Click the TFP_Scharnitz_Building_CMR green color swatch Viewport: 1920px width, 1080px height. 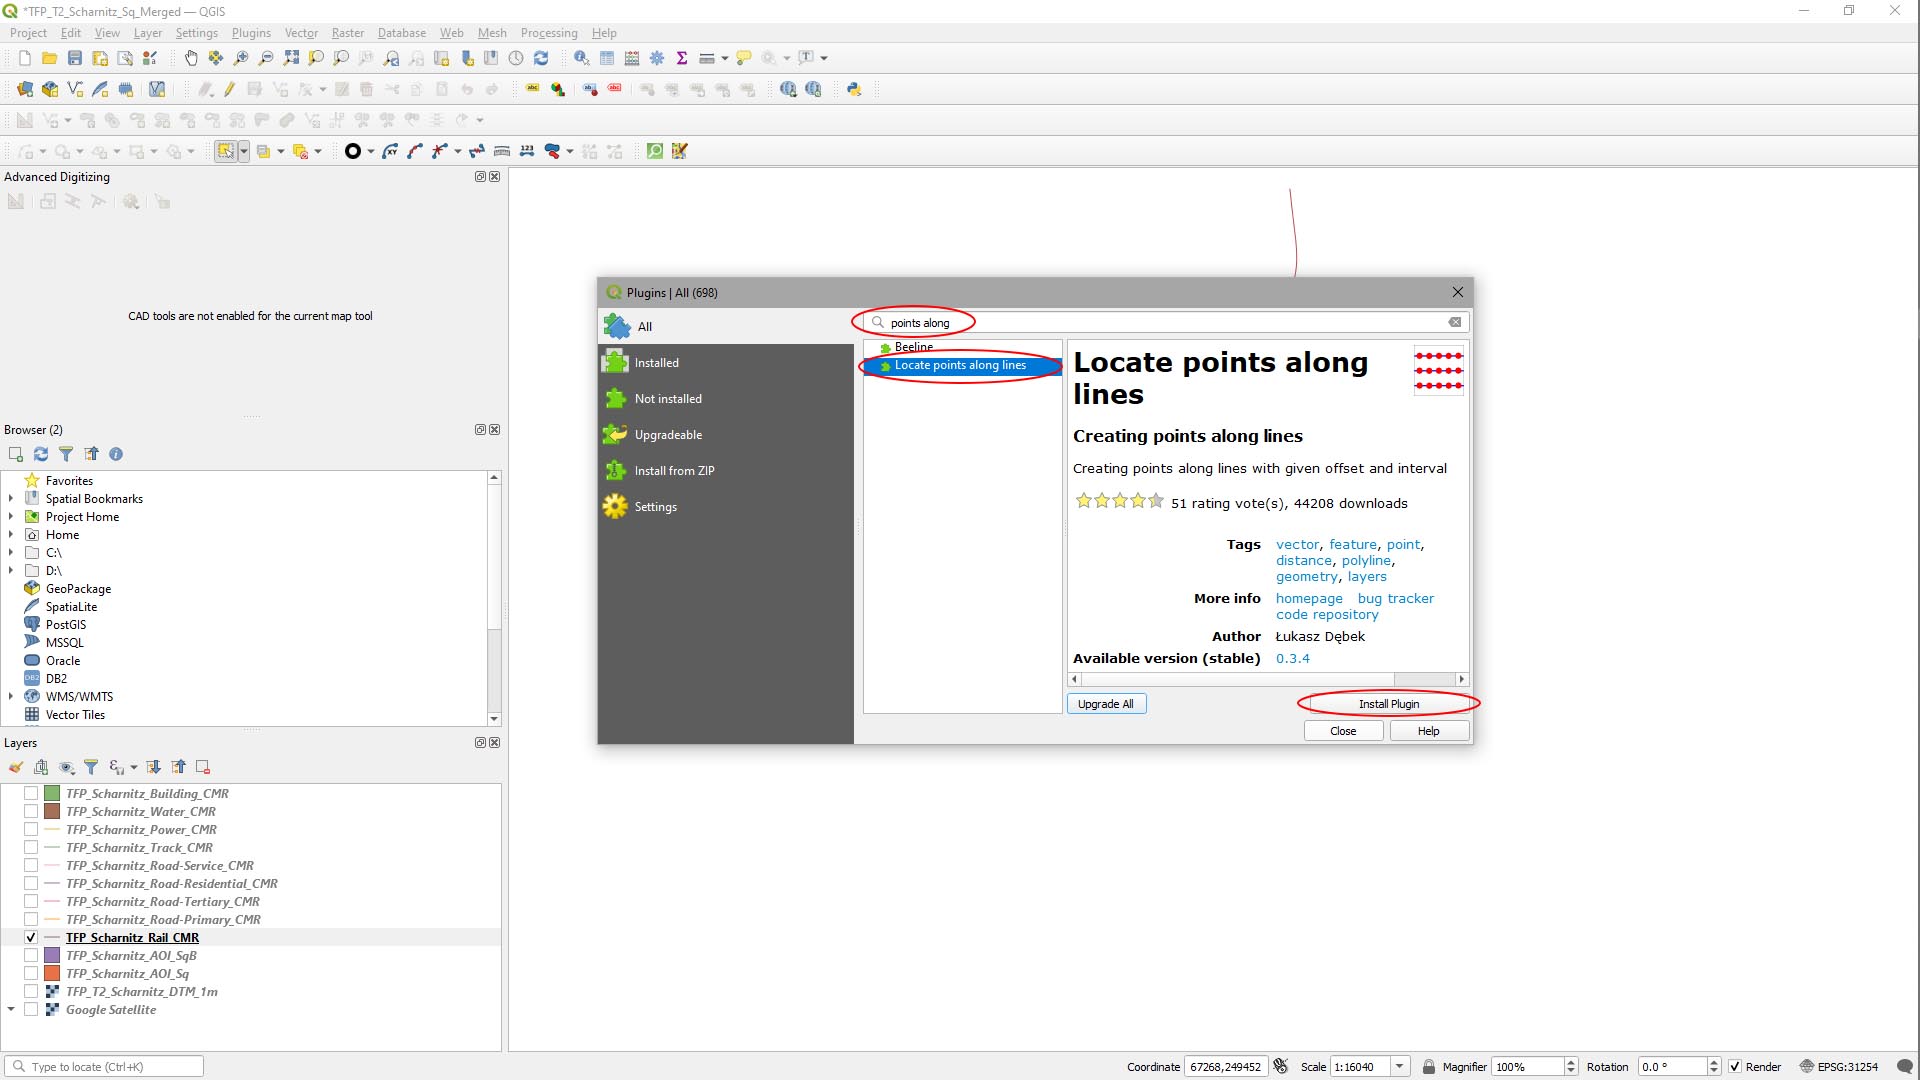click(52, 794)
